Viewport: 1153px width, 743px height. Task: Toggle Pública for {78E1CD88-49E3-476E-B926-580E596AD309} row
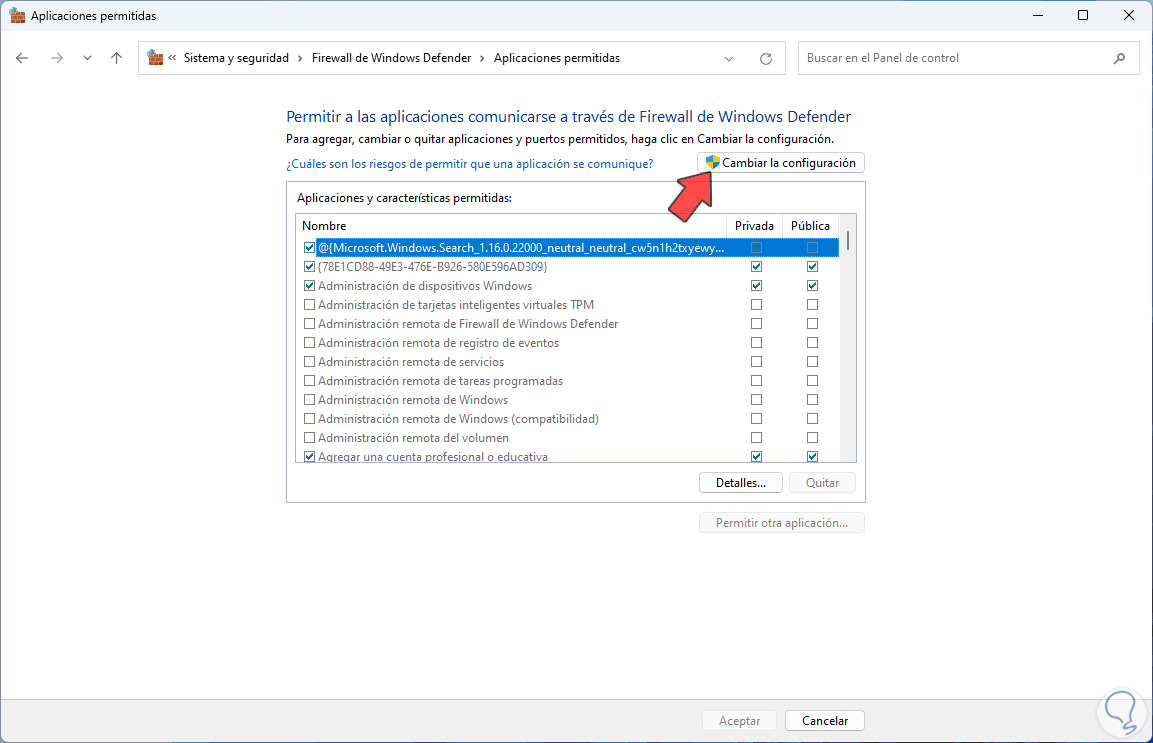click(x=812, y=266)
